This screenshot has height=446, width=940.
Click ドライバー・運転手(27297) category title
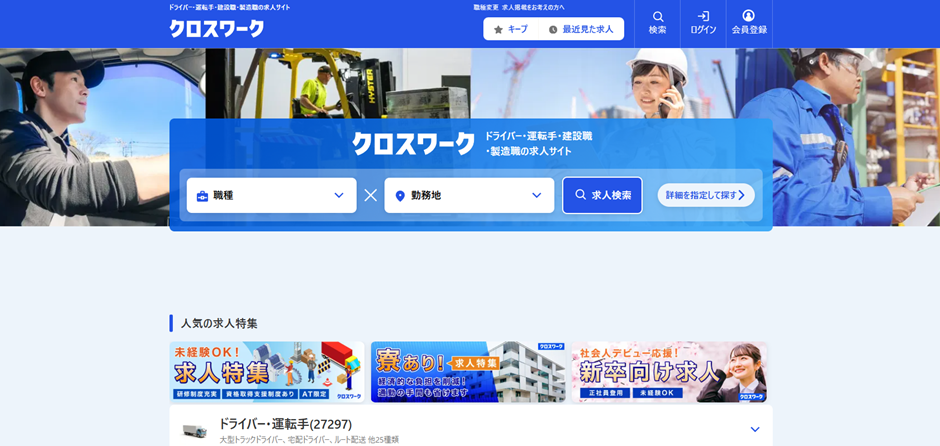point(285,424)
